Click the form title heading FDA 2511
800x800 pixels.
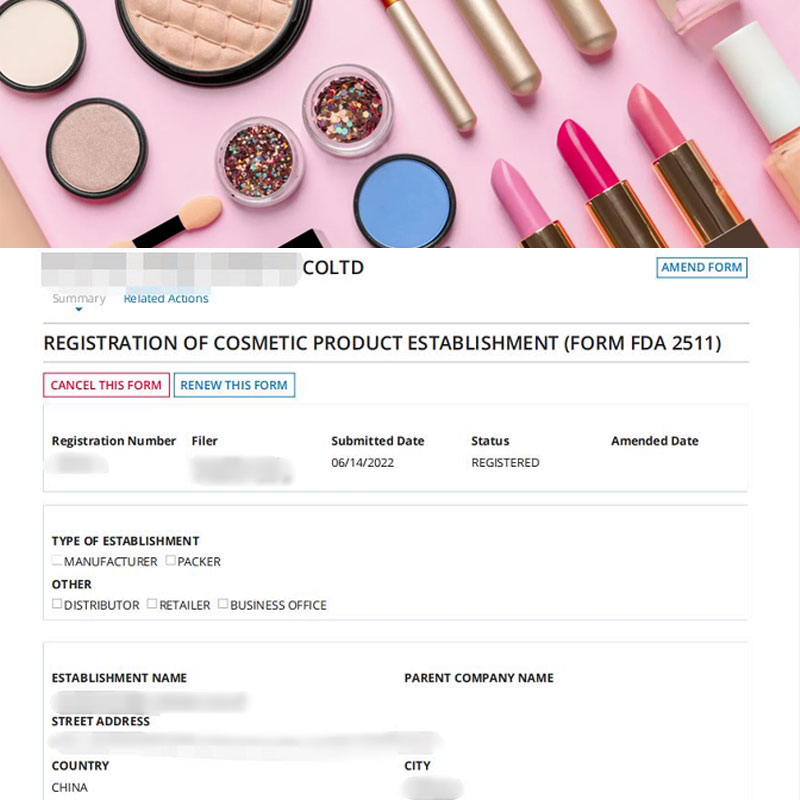click(x=382, y=343)
